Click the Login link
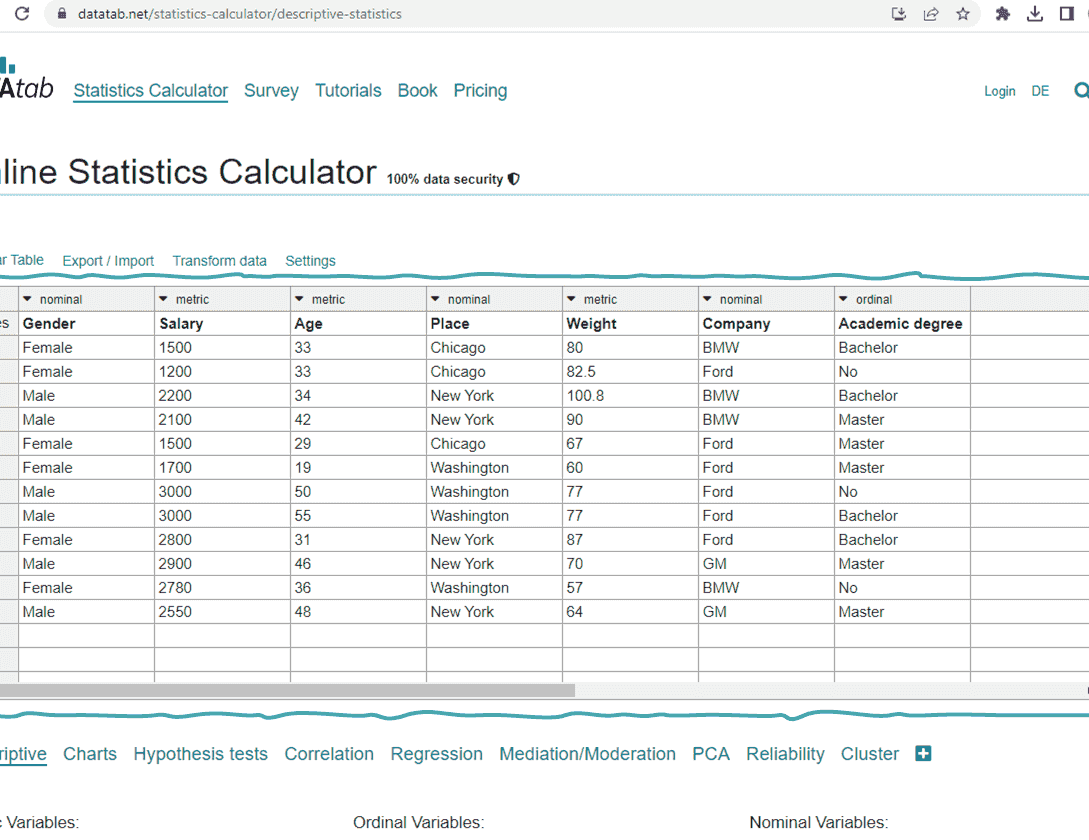1089x840 pixels. [x=999, y=90]
